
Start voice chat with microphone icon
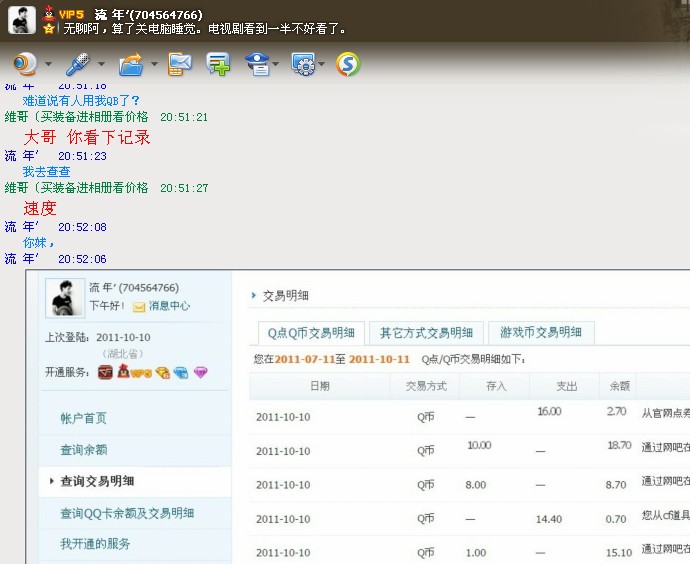tap(78, 64)
